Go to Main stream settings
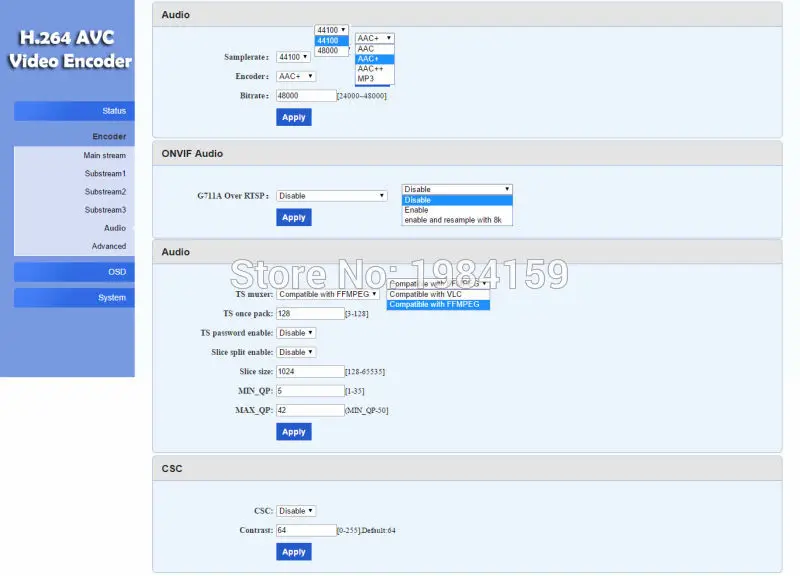Screen dimensions: 800x576 point(105,156)
